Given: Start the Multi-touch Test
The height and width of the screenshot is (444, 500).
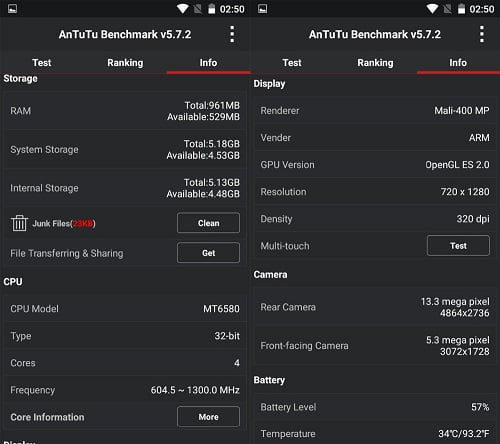Looking at the screenshot, I should 458,246.
